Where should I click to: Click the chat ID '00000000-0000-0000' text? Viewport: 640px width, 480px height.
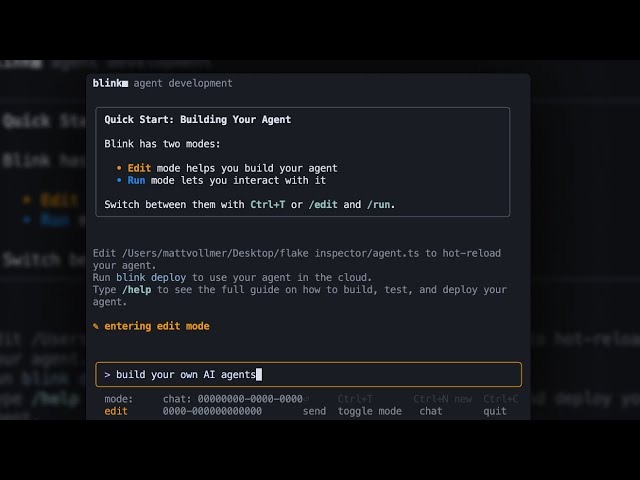click(x=250, y=399)
